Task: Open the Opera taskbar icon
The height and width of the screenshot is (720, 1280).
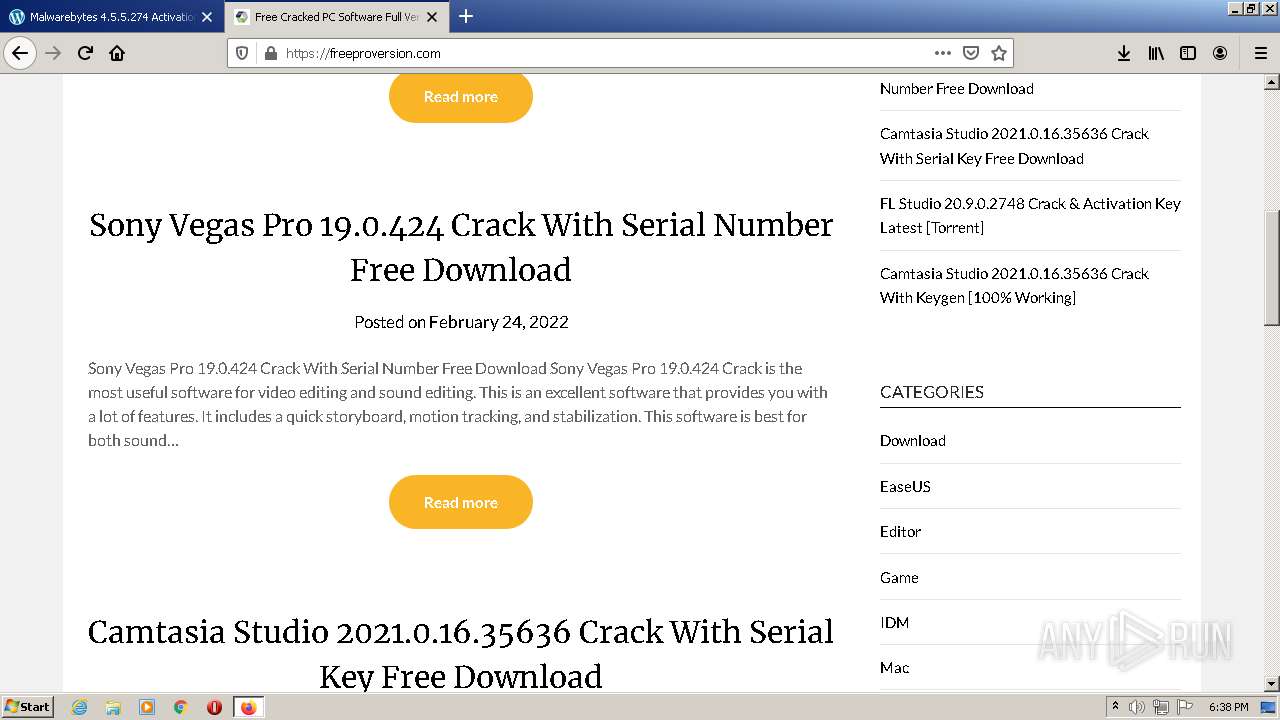Action: [214, 707]
